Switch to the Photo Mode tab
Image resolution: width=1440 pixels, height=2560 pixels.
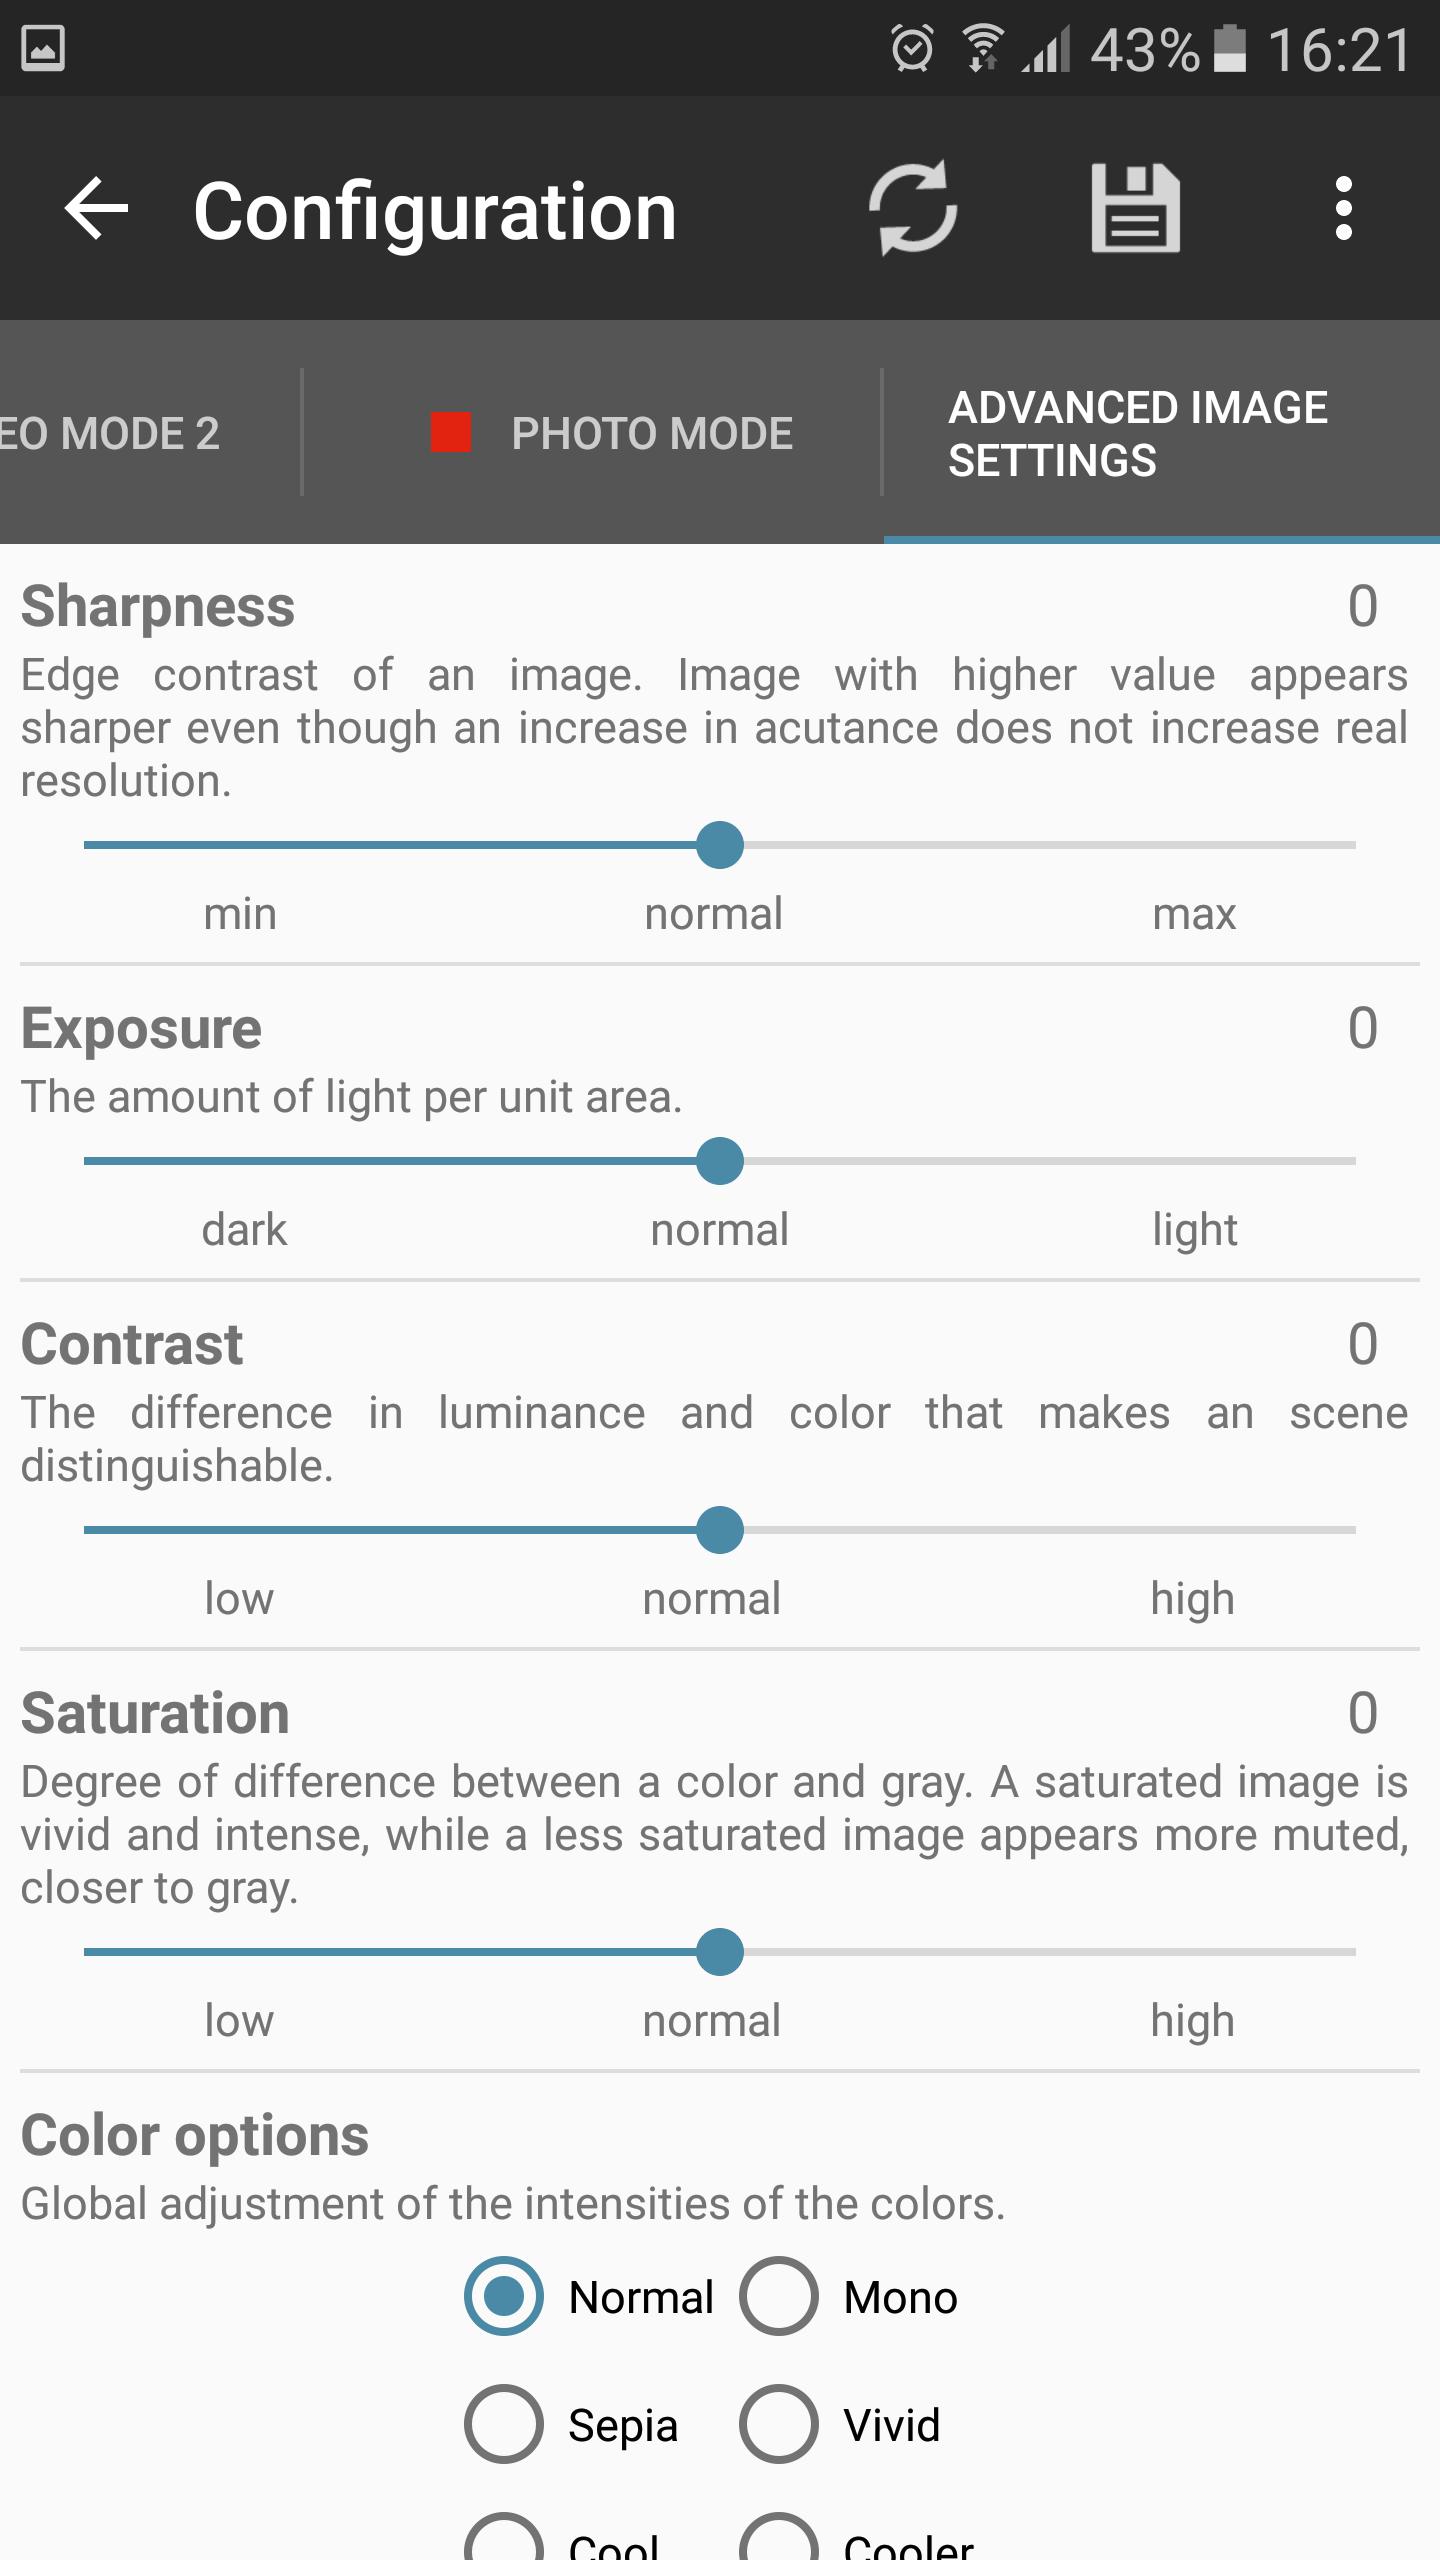pyautogui.click(x=612, y=433)
